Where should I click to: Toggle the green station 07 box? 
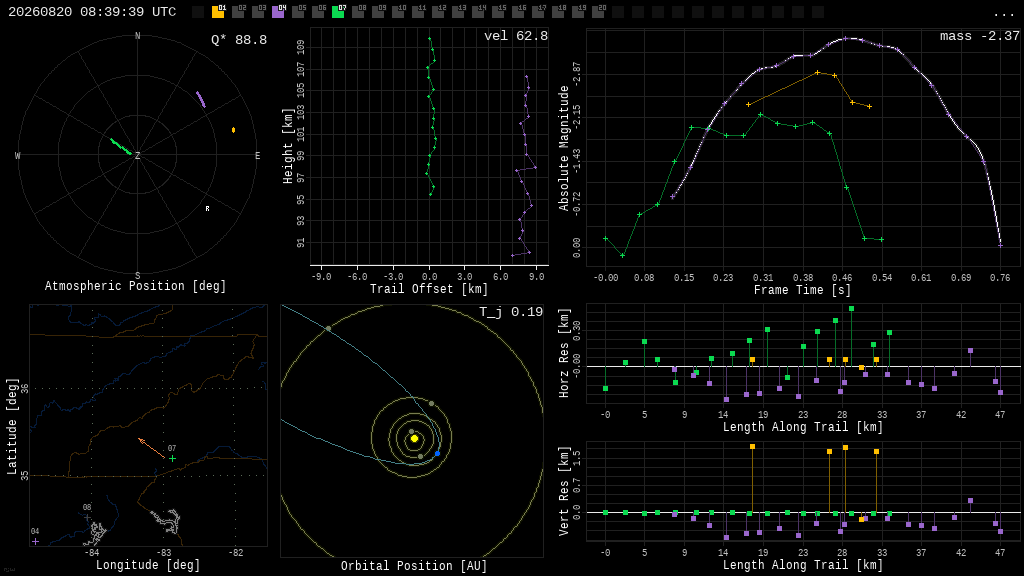coord(338,12)
